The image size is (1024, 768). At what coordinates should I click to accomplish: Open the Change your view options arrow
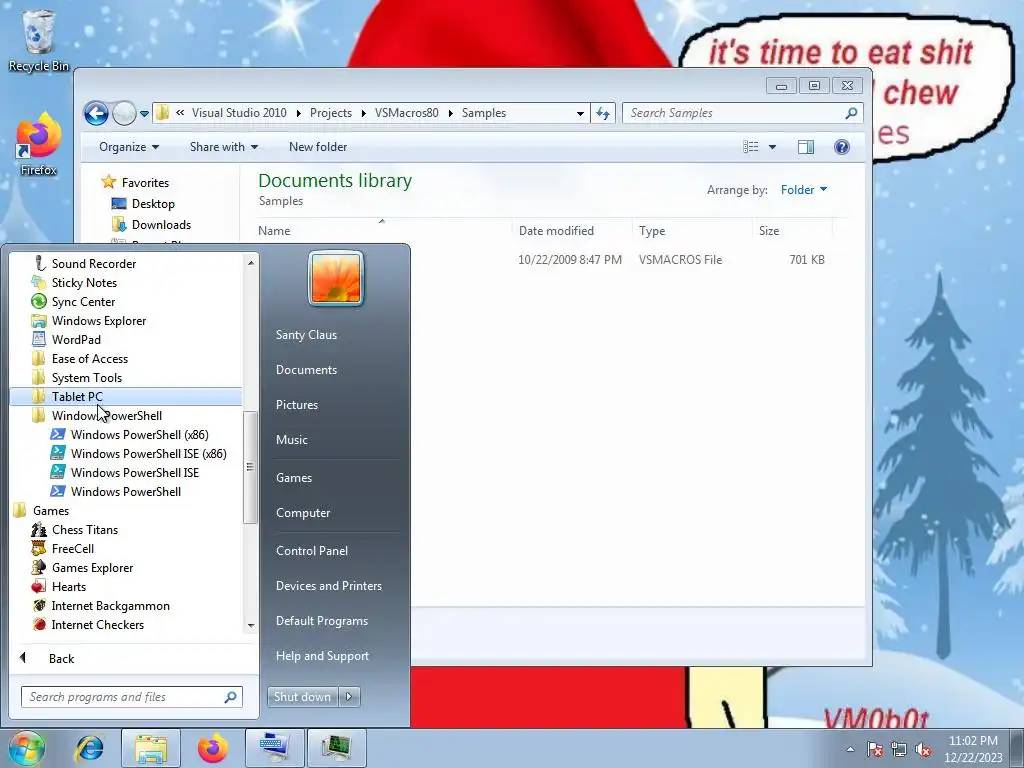point(773,147)
